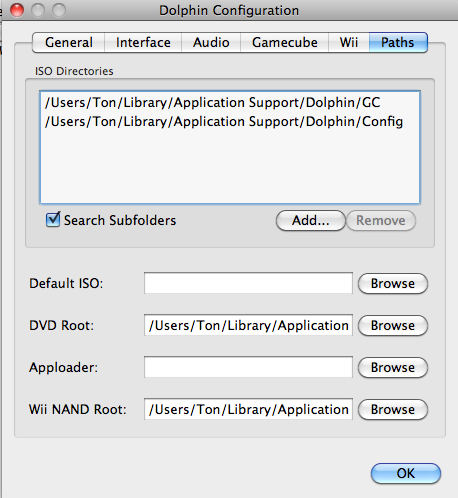This screenshot has width=458, height=498.
Task: Select the Dolphin/Config directory entry
Action: click(230, 122)
